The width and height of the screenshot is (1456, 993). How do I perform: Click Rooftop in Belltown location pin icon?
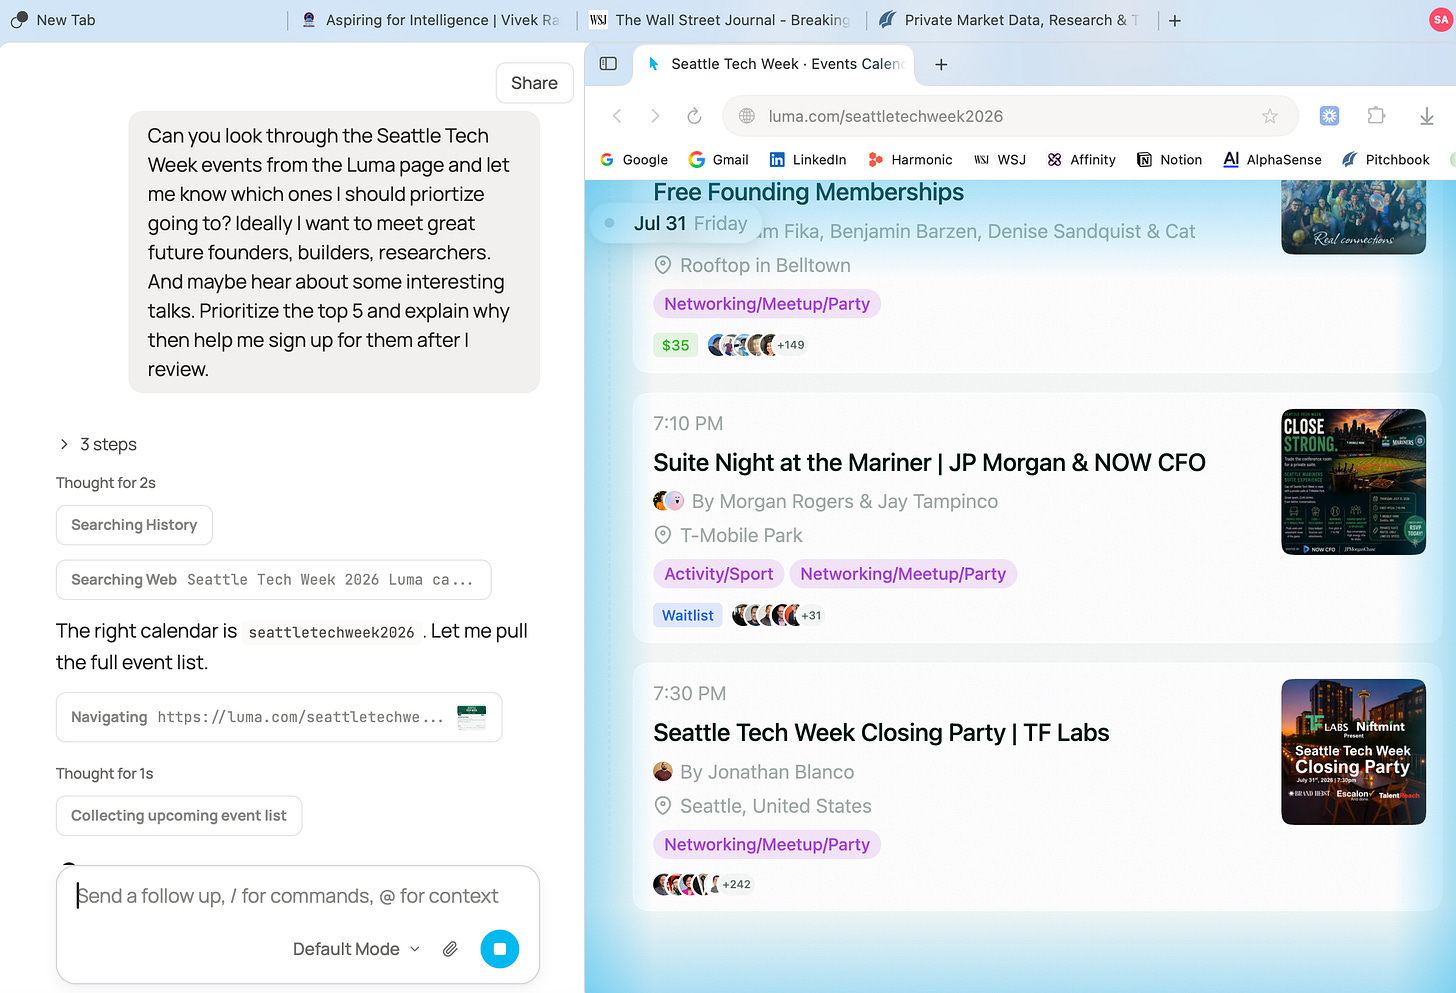pos(662,266)
